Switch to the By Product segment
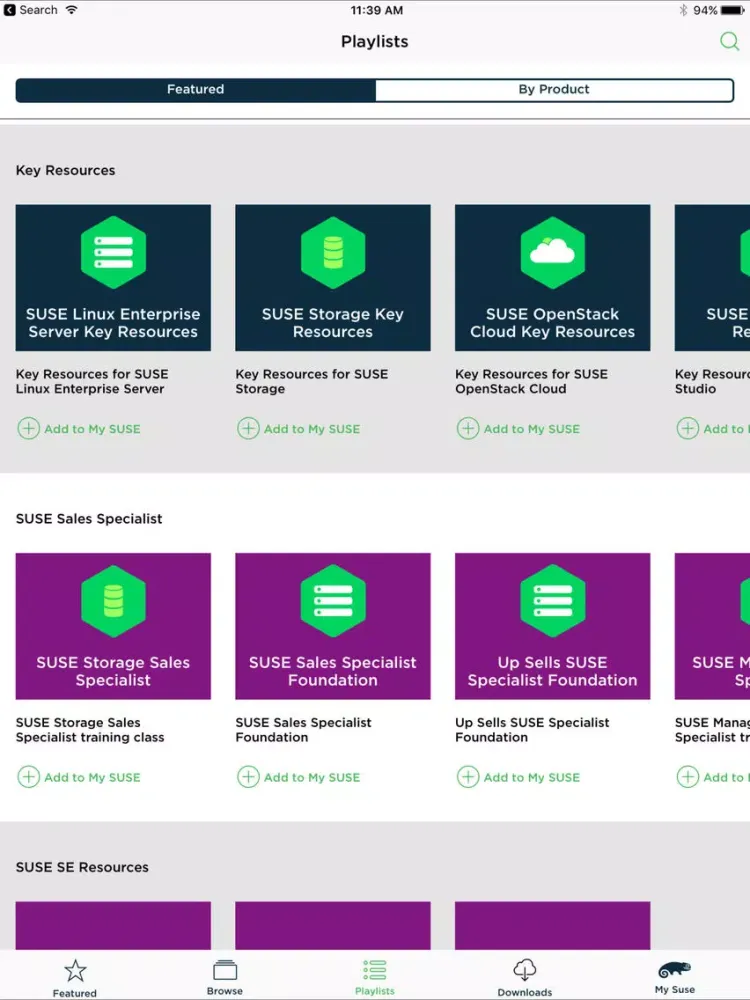Image resolution: width=750 pixels, height=1000 pixels. coord(554,90)
